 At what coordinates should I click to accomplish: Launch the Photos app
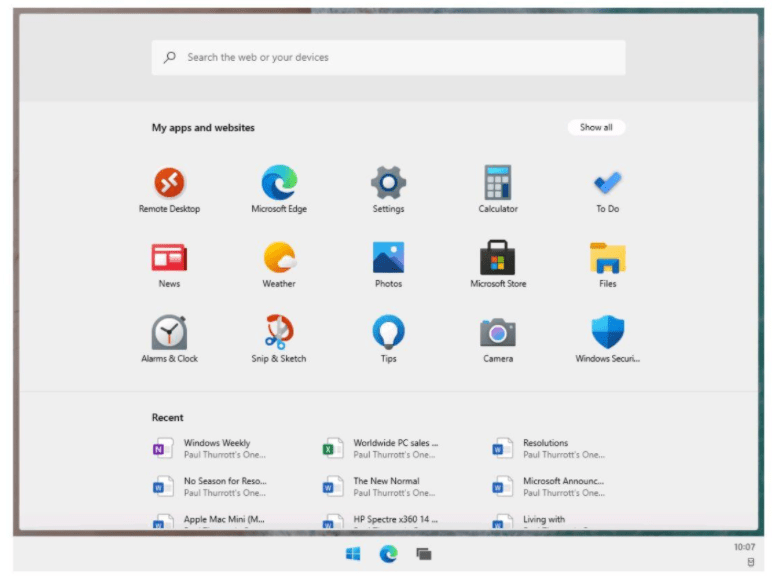pos(388,258)
